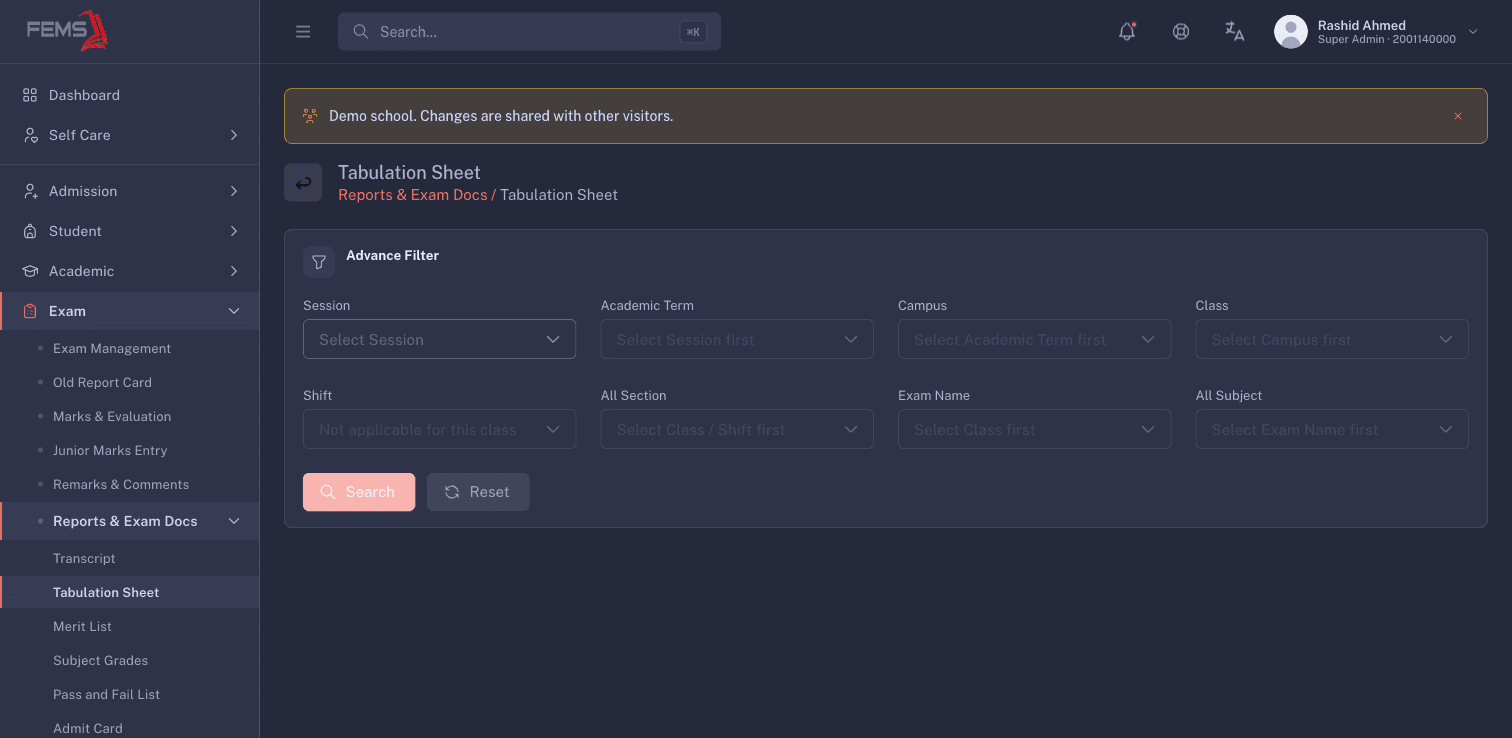Click the FEMS logo
1512x738 pixels.
coord(68,31)
